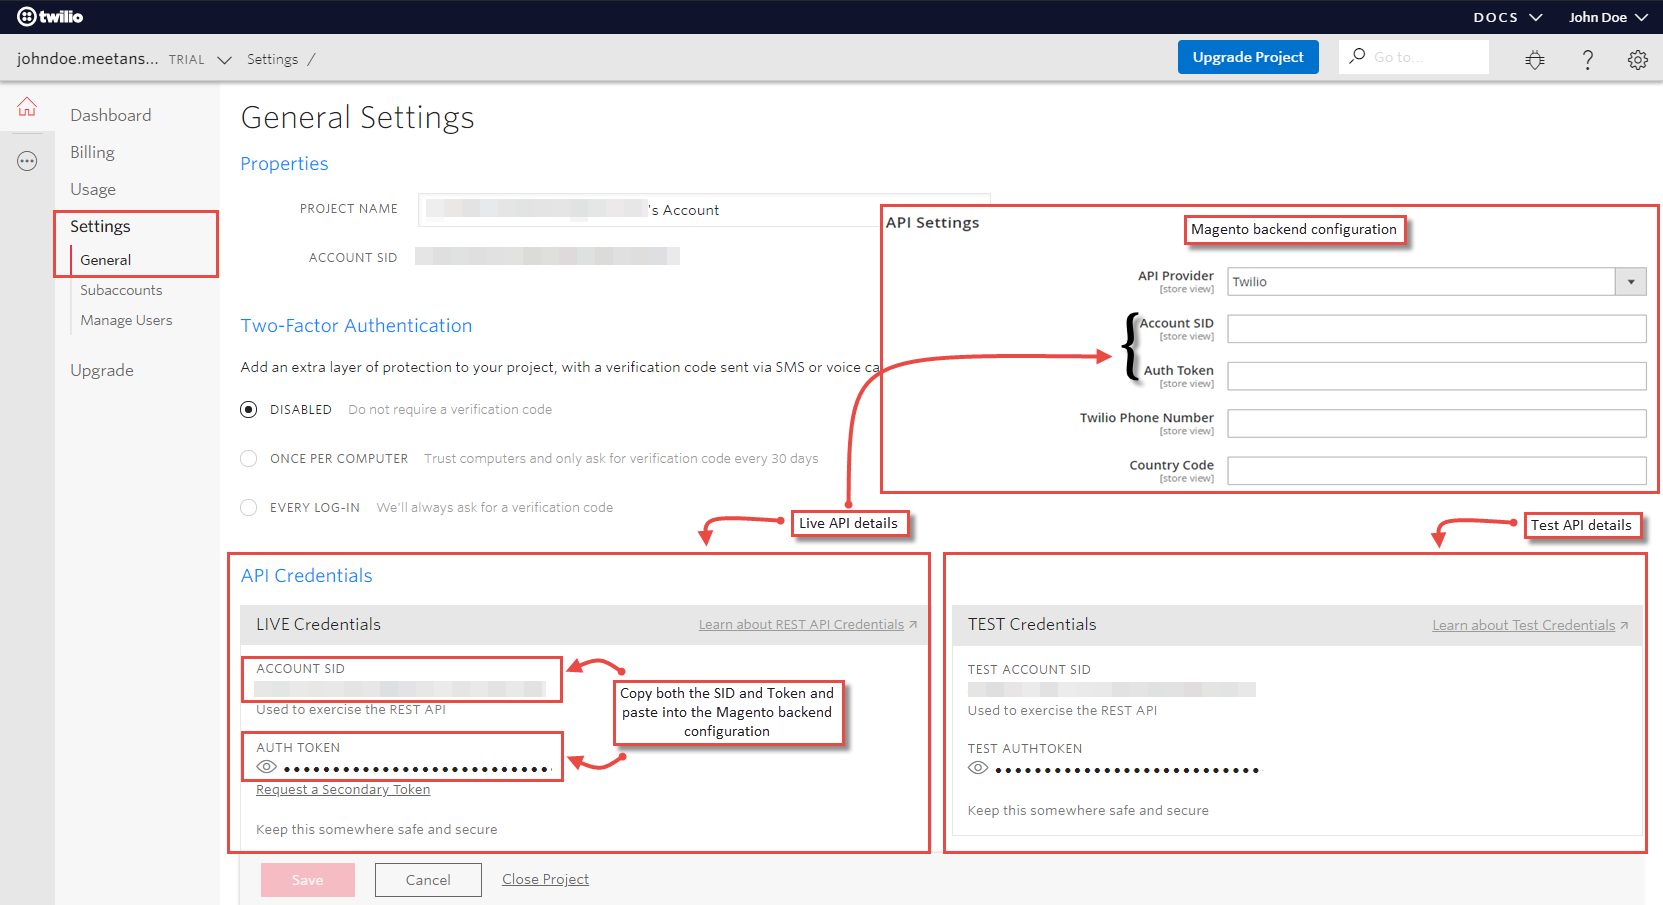This screenshot has width=1663, height=905.
Task: Open Manage Users under Settings
Action: click(x=126, y=320)
